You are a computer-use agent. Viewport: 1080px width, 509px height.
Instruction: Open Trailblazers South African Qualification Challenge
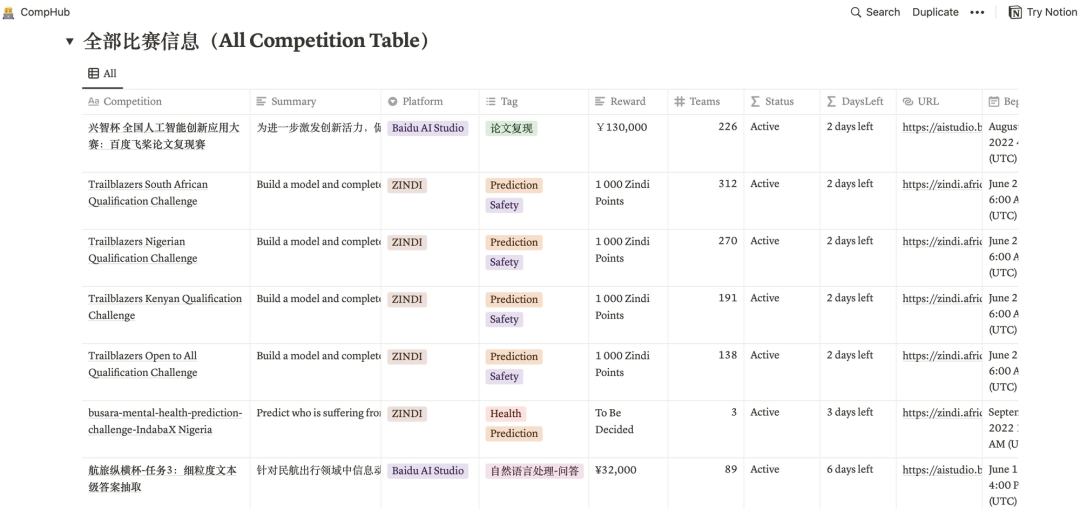click(x=148, y=193)
